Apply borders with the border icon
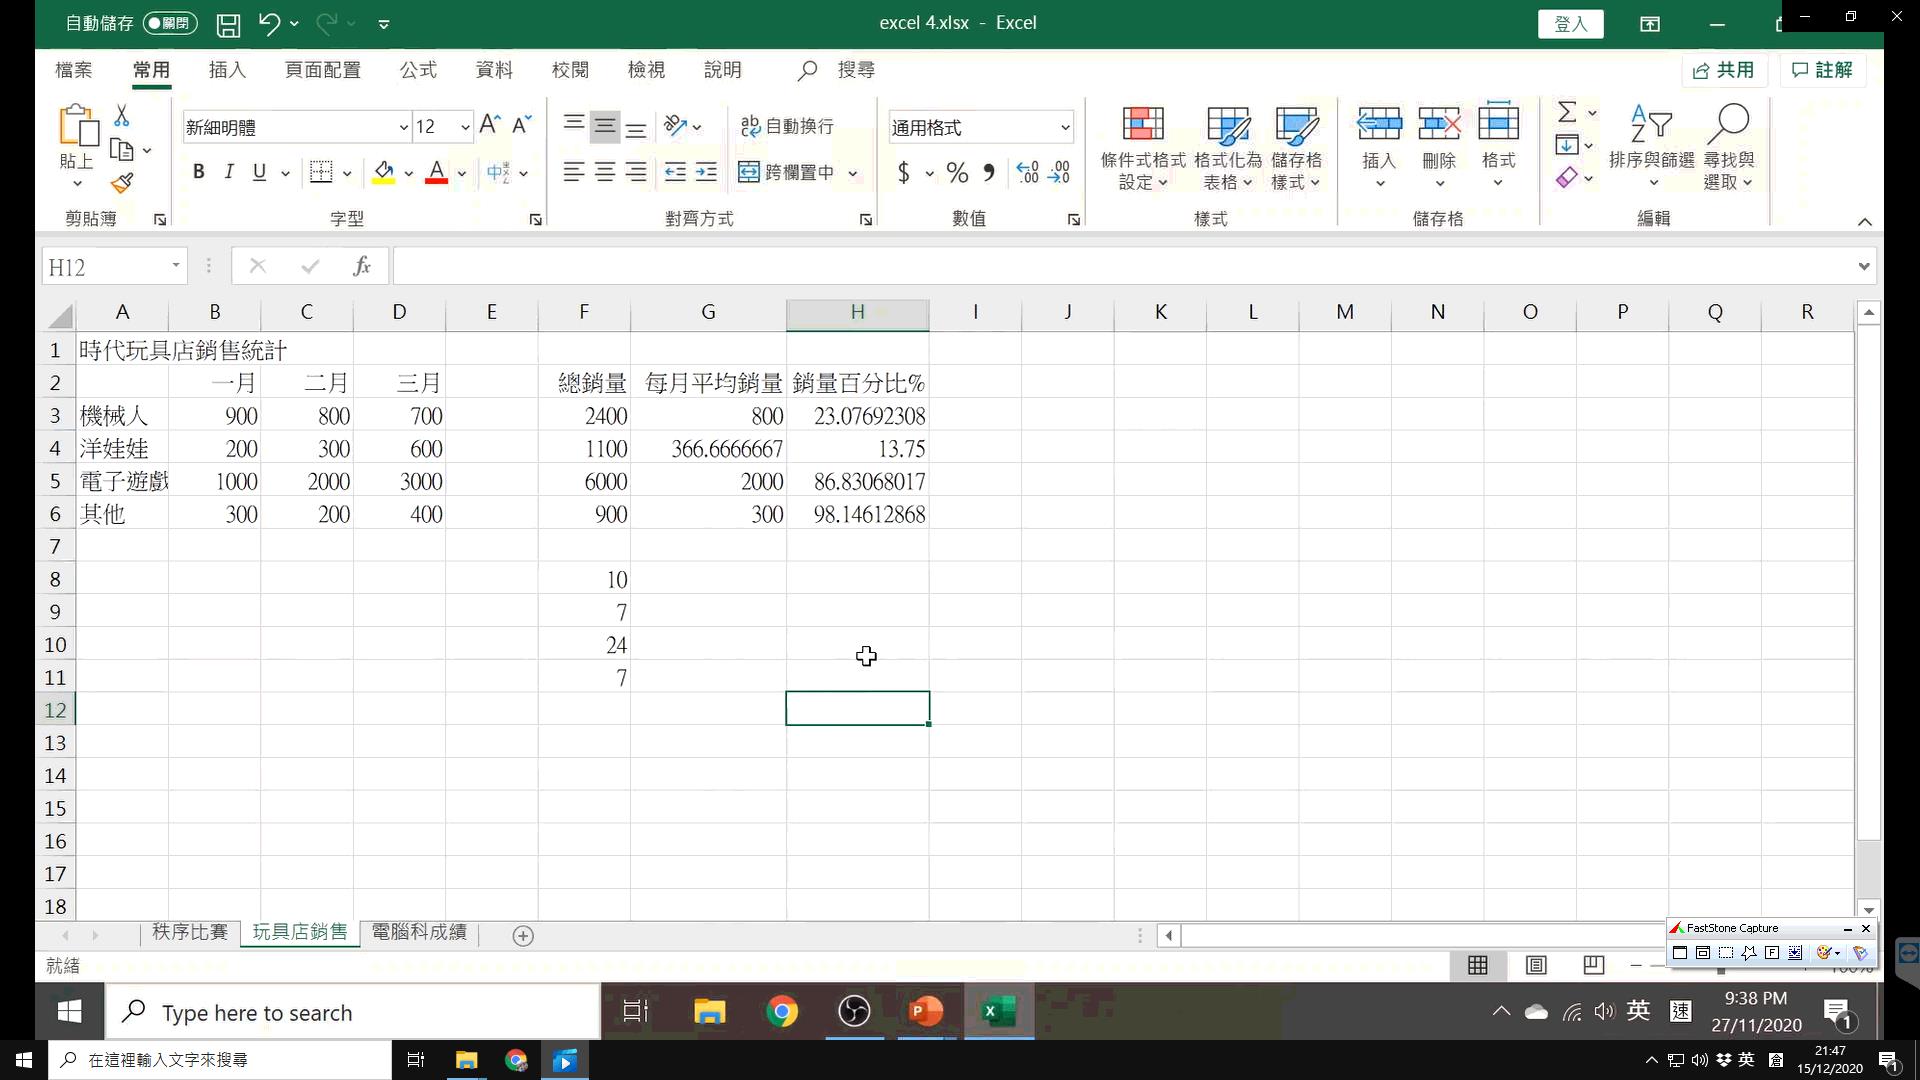 321,172
